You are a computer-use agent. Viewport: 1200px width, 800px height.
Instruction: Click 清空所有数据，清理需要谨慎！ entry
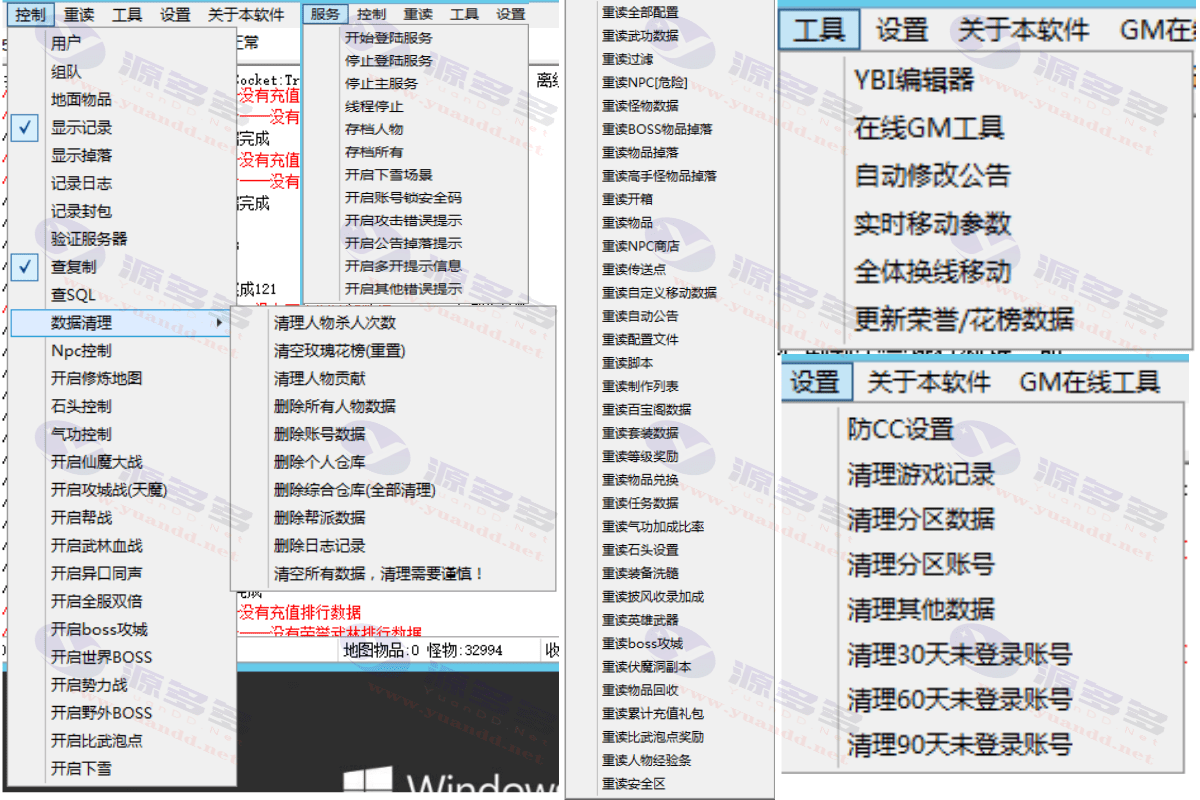point(380,574)
